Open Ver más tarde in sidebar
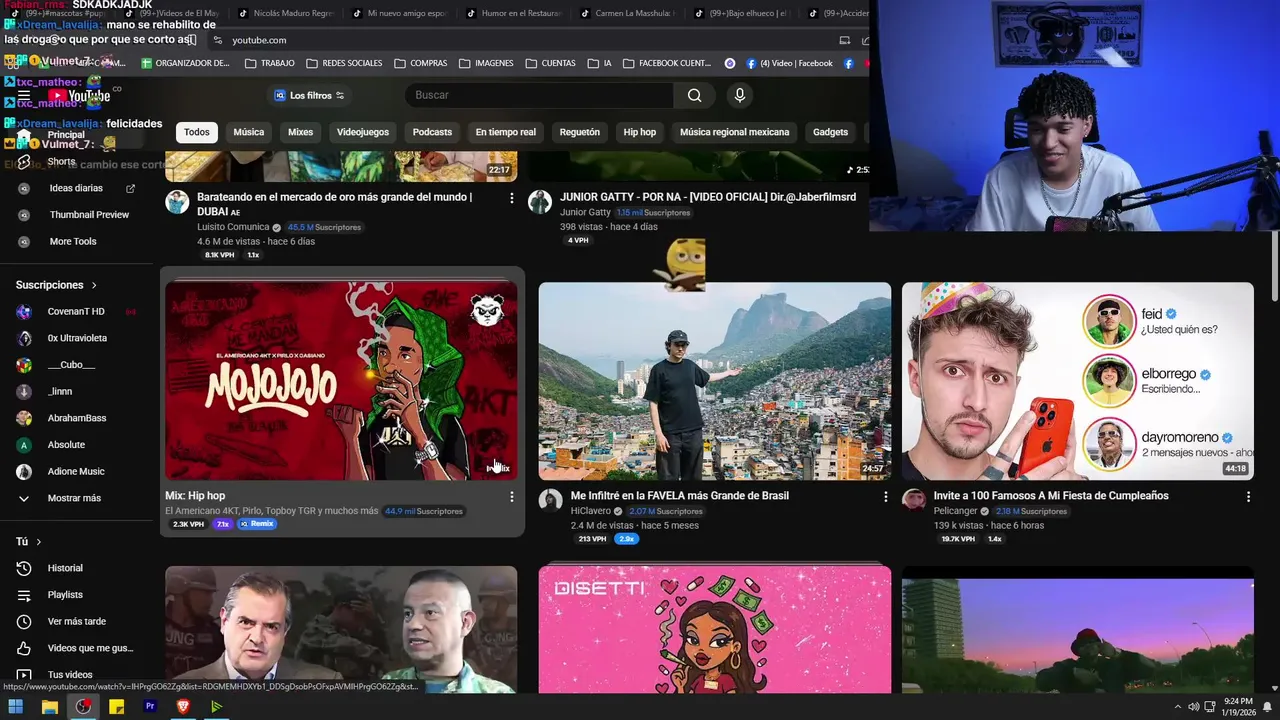1280x720 pixels. [74, 622]
